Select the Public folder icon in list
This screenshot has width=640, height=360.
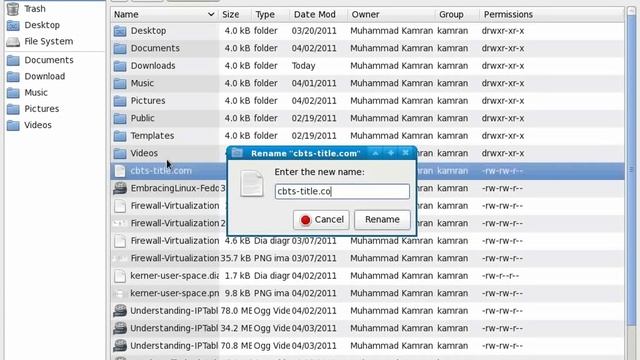[120, 119]
